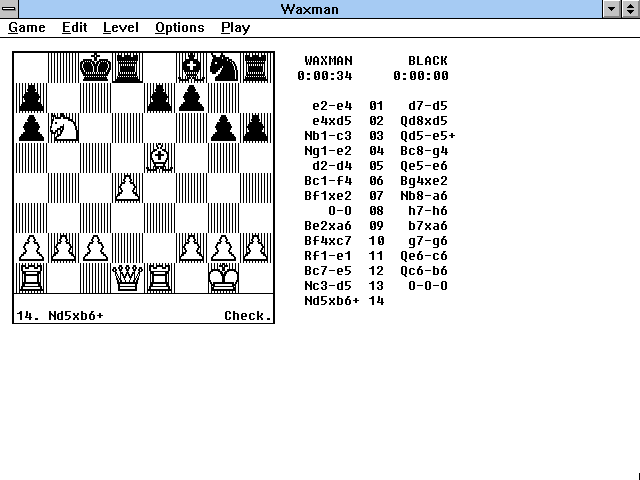Click the empty d7 square
This screenshot has height=480, width=640.
[127, 98]
